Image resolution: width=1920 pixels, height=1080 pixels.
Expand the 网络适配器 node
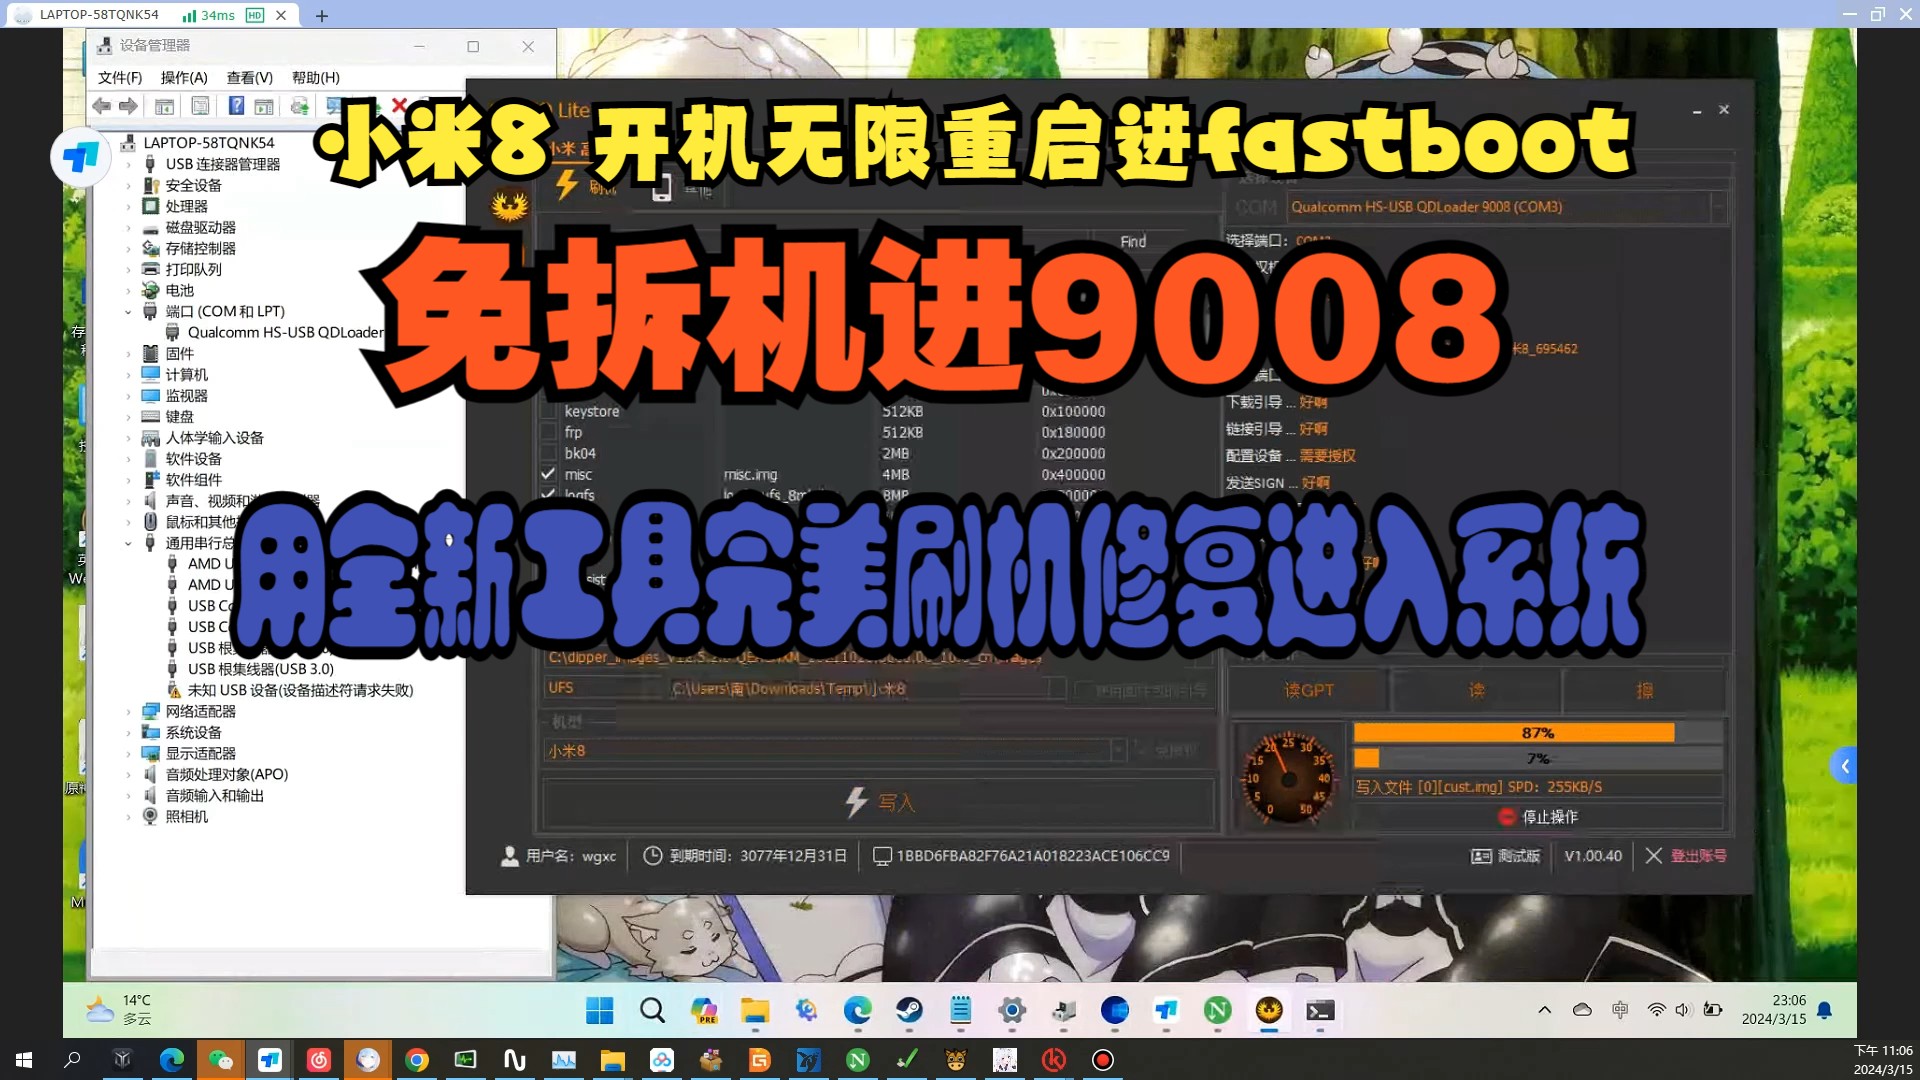click(128, 712)
